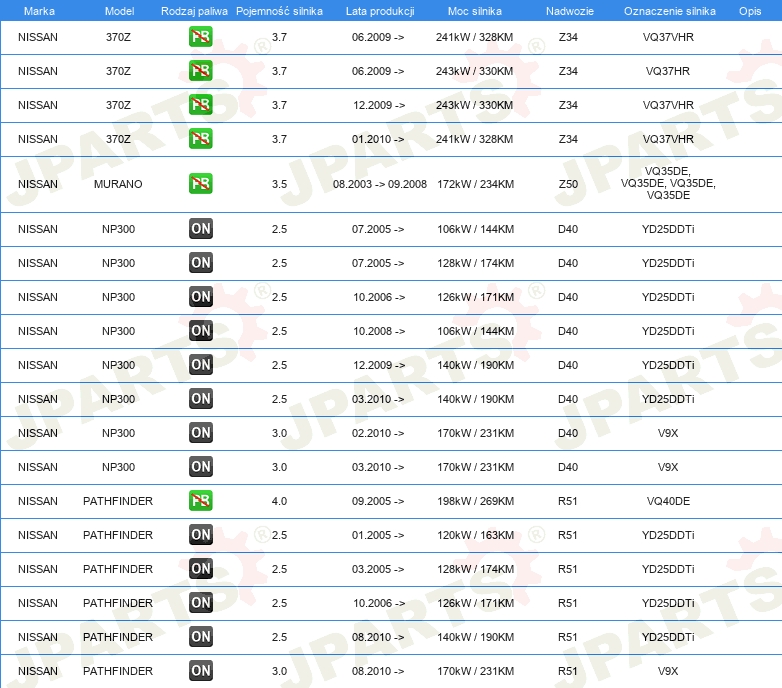The image size is (782, 688).
Task: Select the MURANO model cell
Action: pyautogui.click(x=118, y=184)
